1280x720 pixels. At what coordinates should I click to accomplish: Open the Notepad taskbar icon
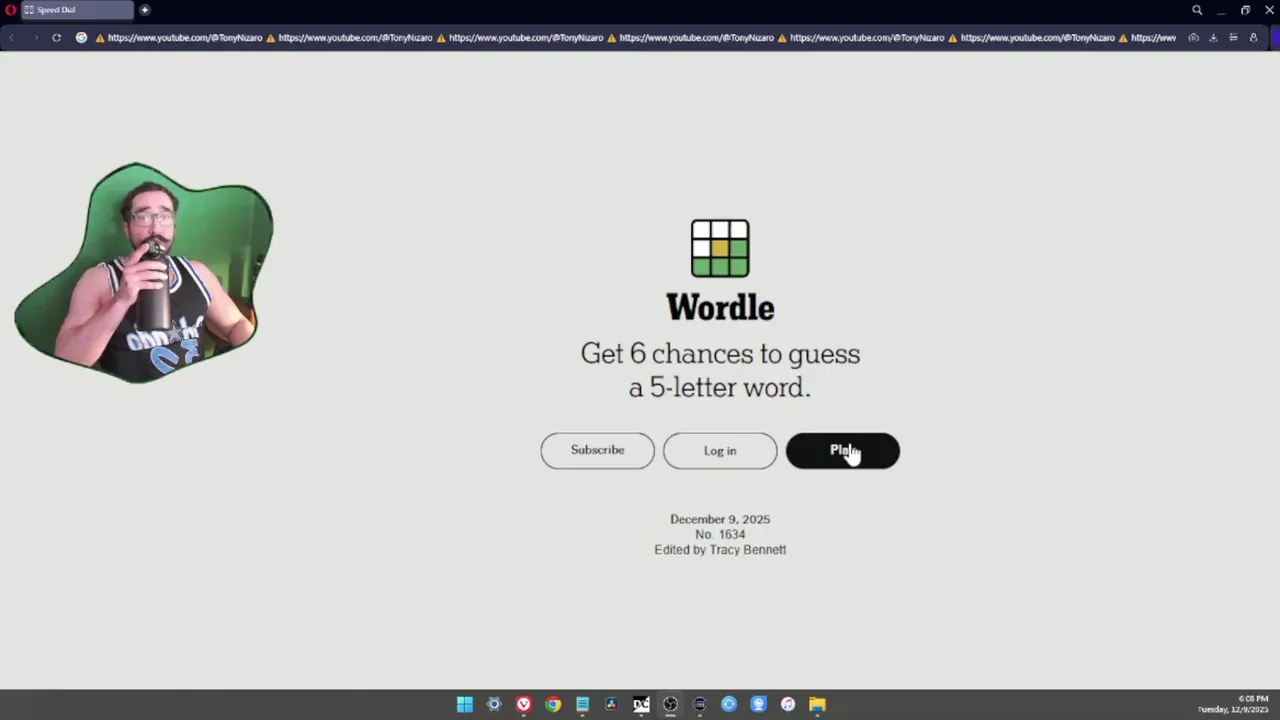point(582,704)
